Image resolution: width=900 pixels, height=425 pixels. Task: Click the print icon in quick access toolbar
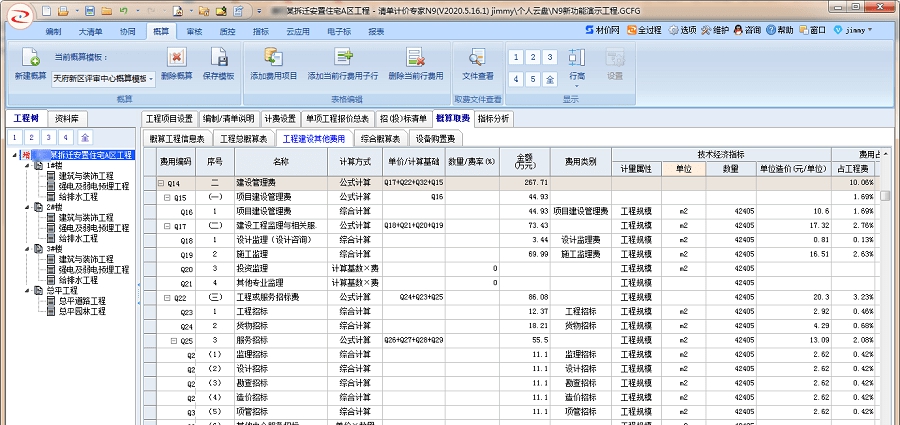tap(63, 11)
